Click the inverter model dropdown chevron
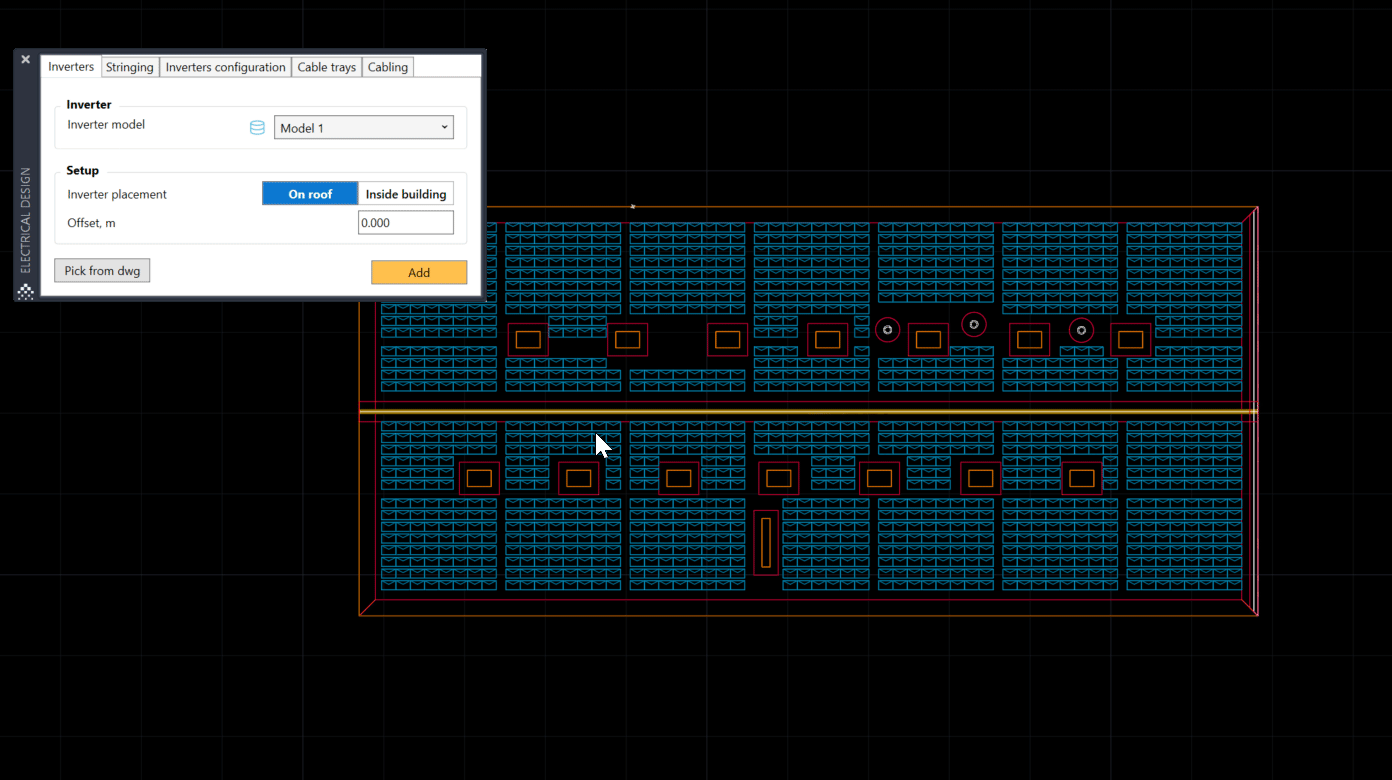This screenshot has width=1392, height=780. pos(445,127)
